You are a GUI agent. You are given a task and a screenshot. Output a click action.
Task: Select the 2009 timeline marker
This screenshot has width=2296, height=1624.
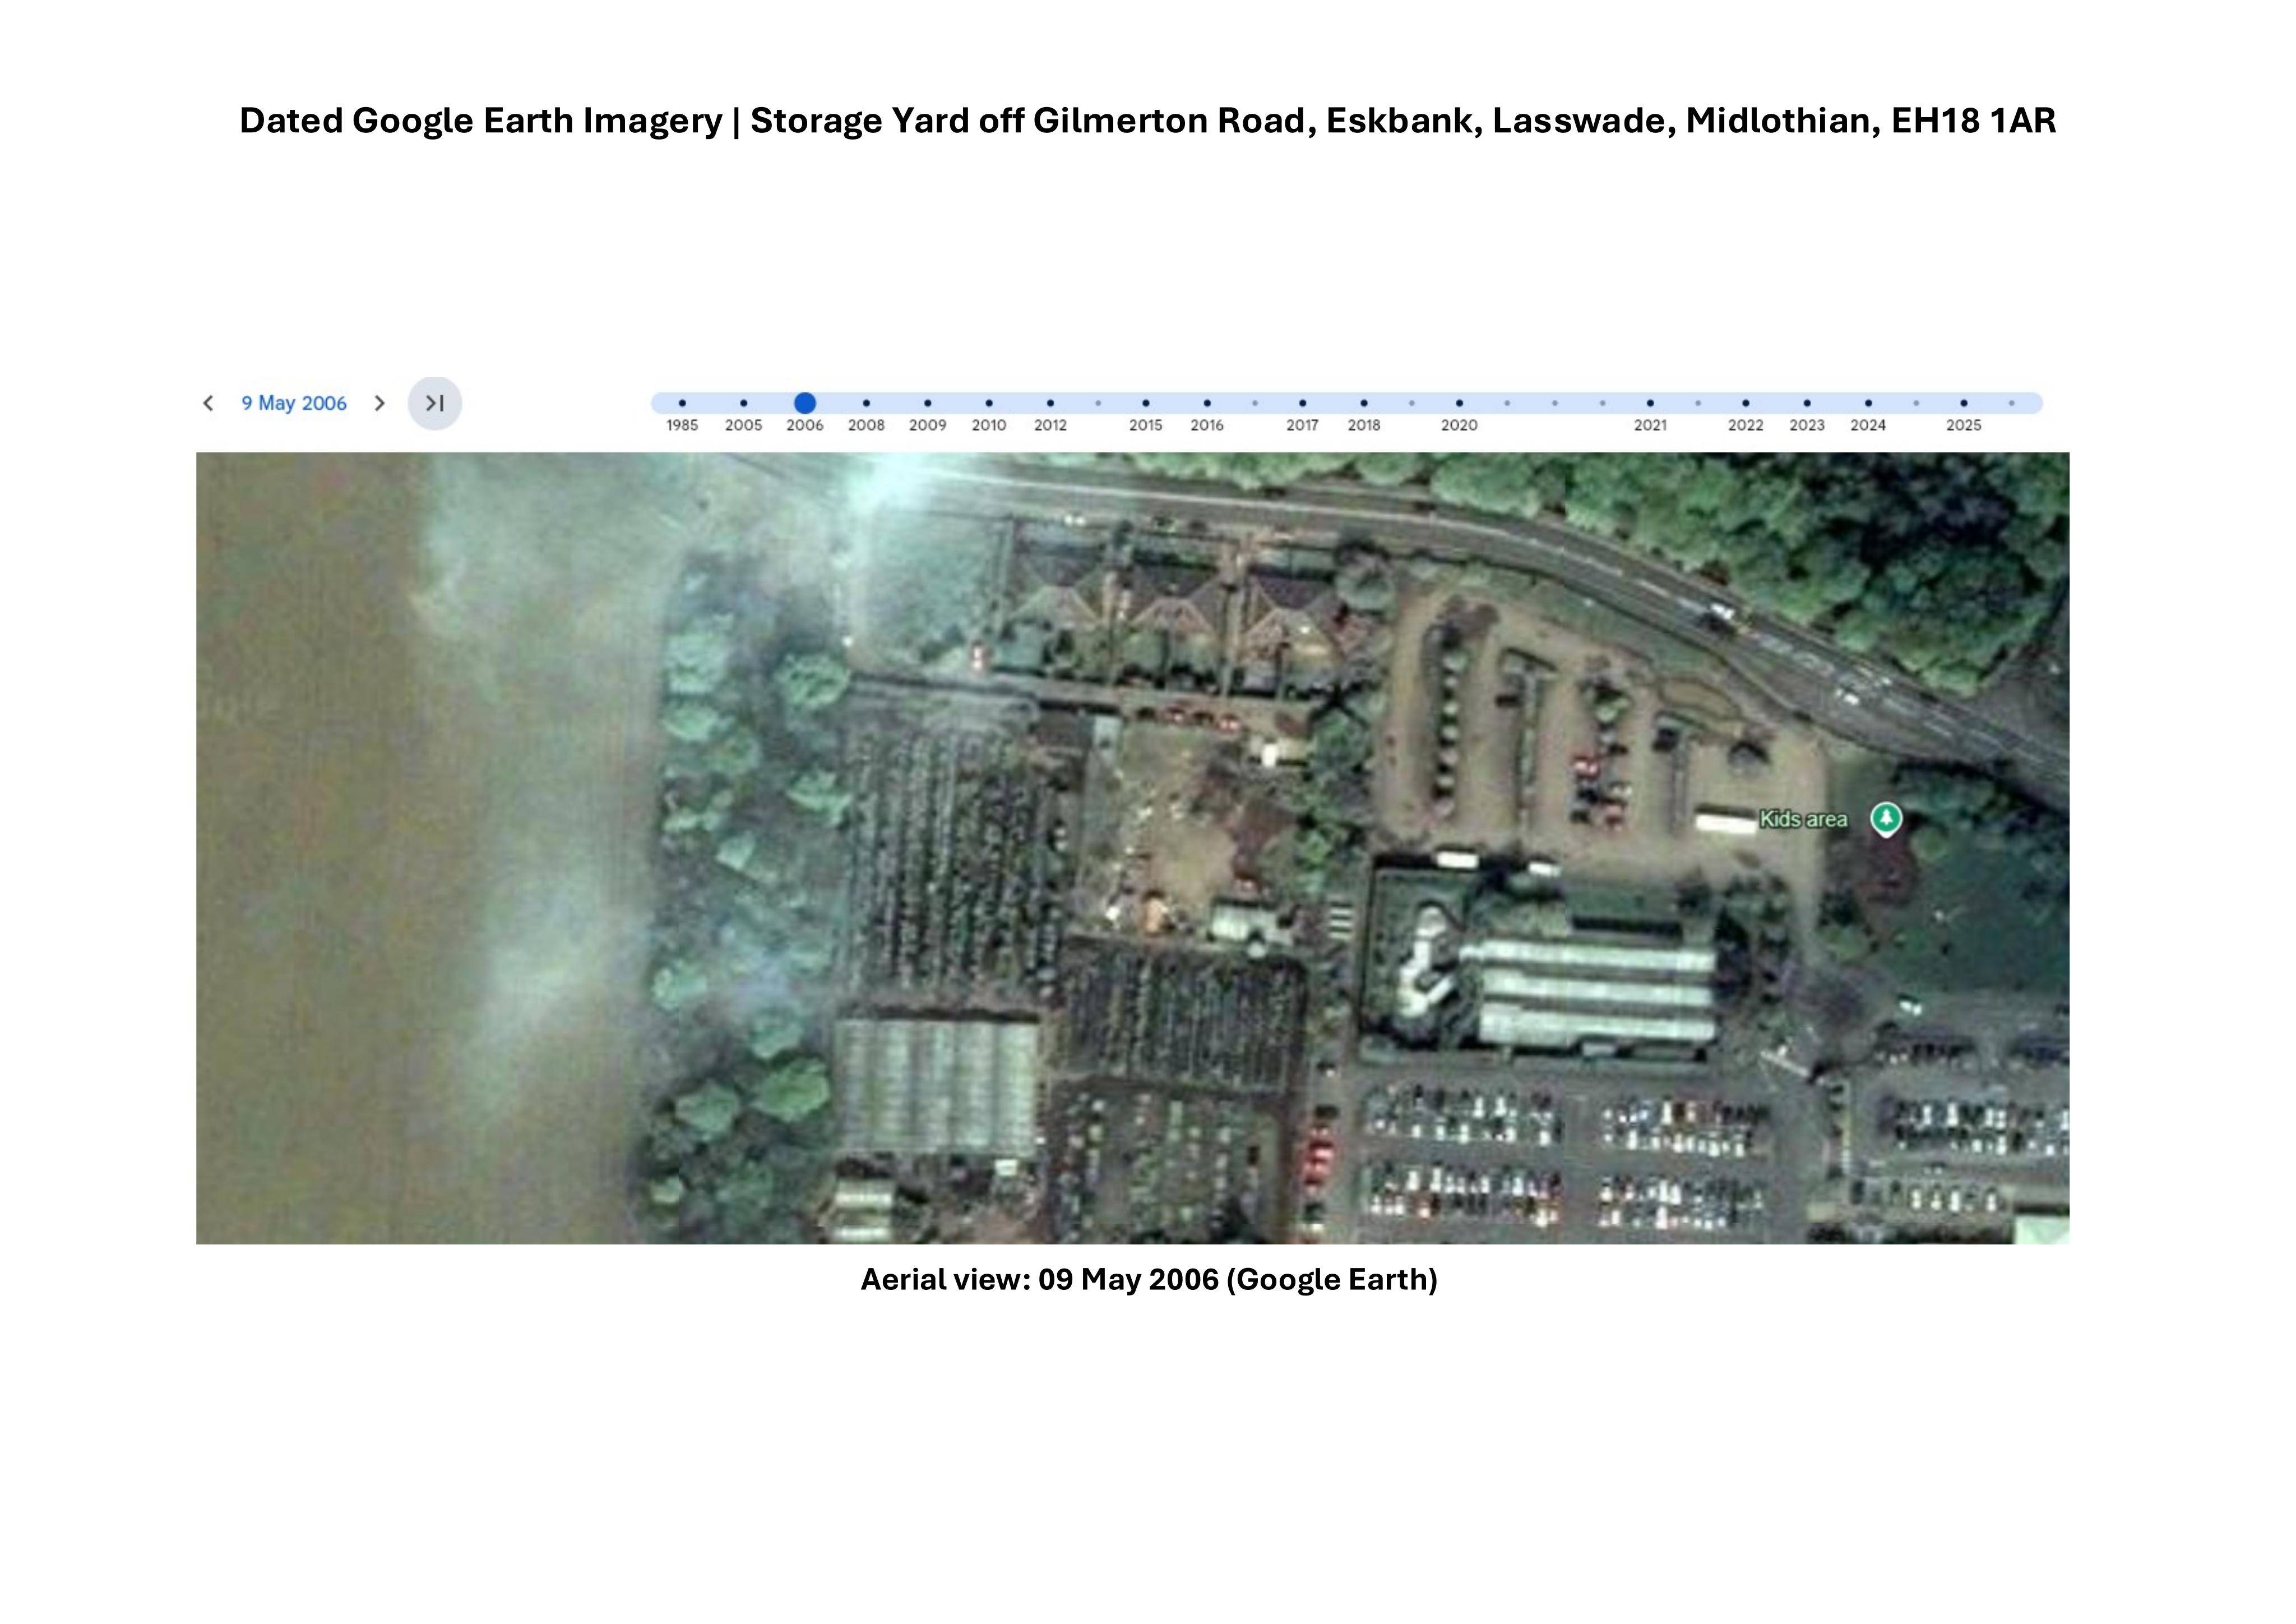click(928, 403)
